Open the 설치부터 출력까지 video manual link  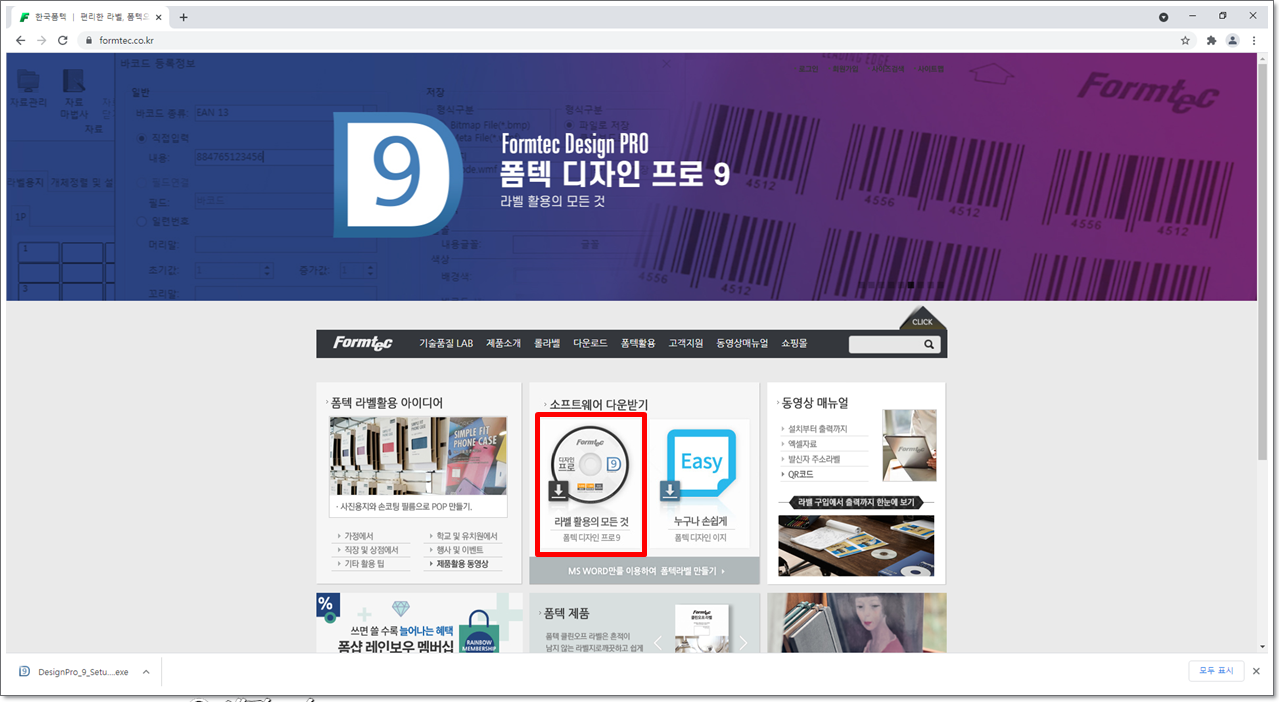pos(817,429)
